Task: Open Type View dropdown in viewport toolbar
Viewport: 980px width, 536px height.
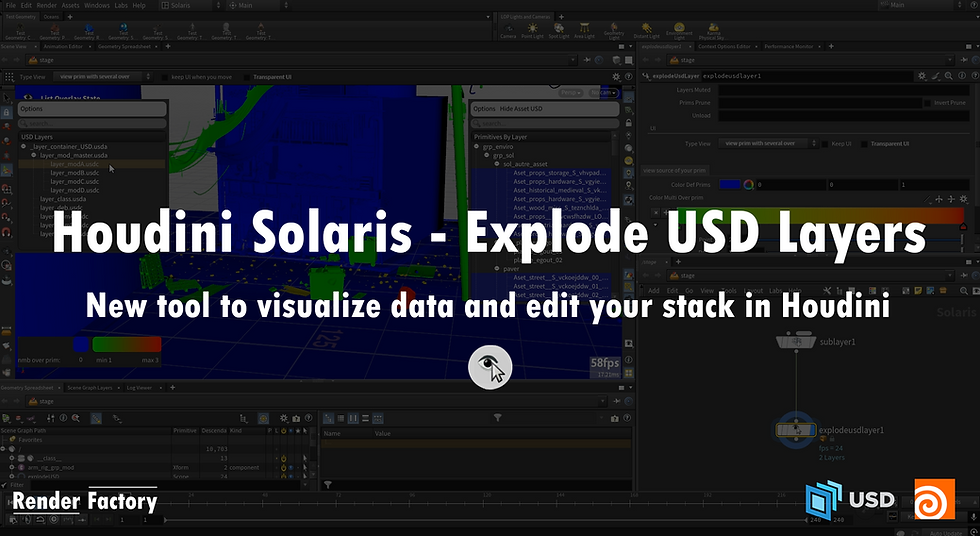Action: tap(102, 77)
